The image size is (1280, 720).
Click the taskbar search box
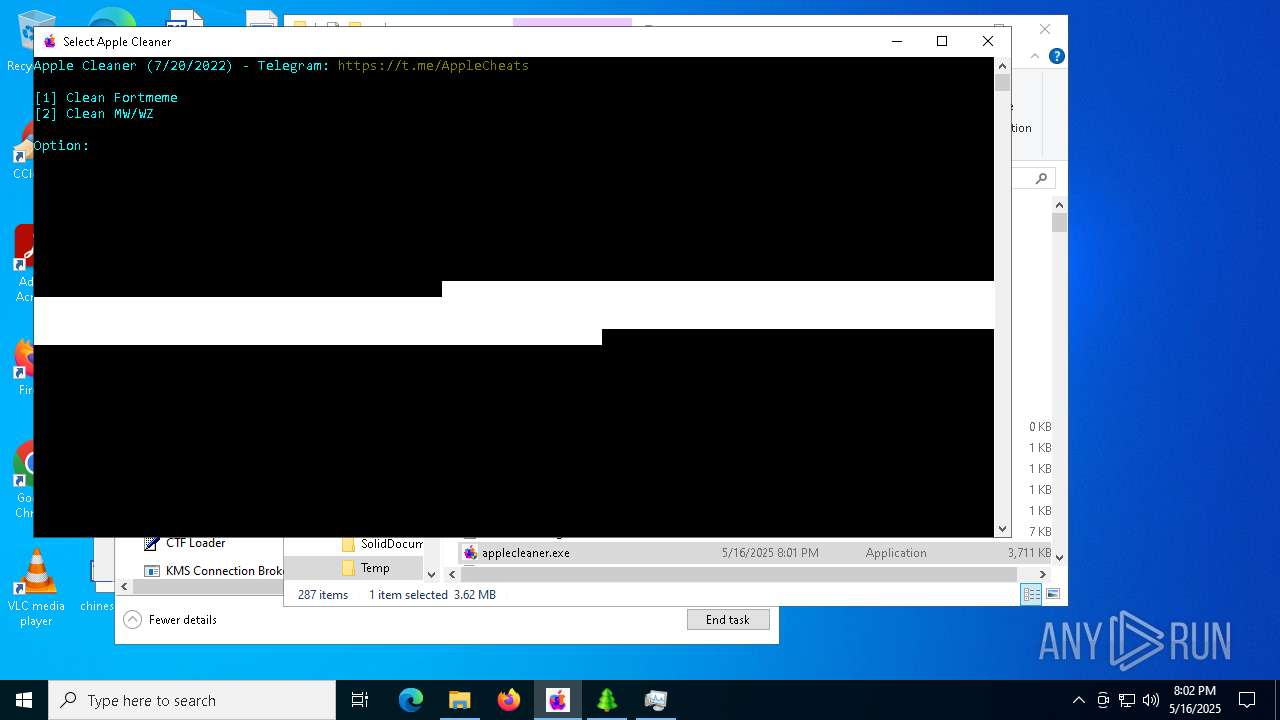click(192, 700)
